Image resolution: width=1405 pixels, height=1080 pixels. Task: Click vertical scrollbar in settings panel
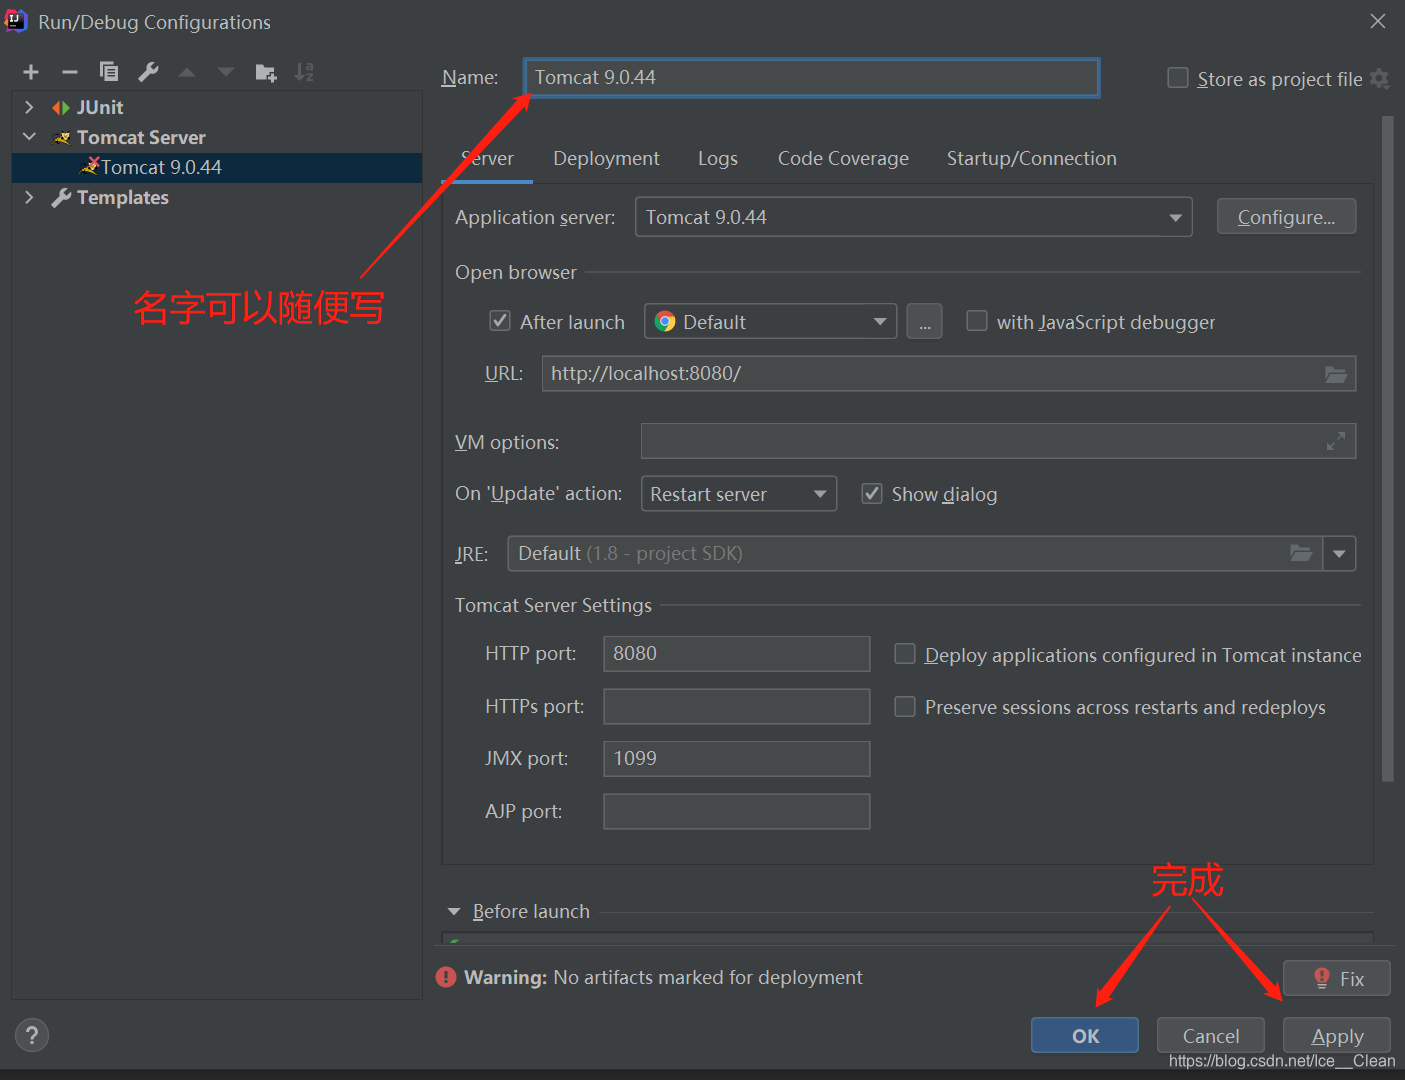[x=1387, y=448]
